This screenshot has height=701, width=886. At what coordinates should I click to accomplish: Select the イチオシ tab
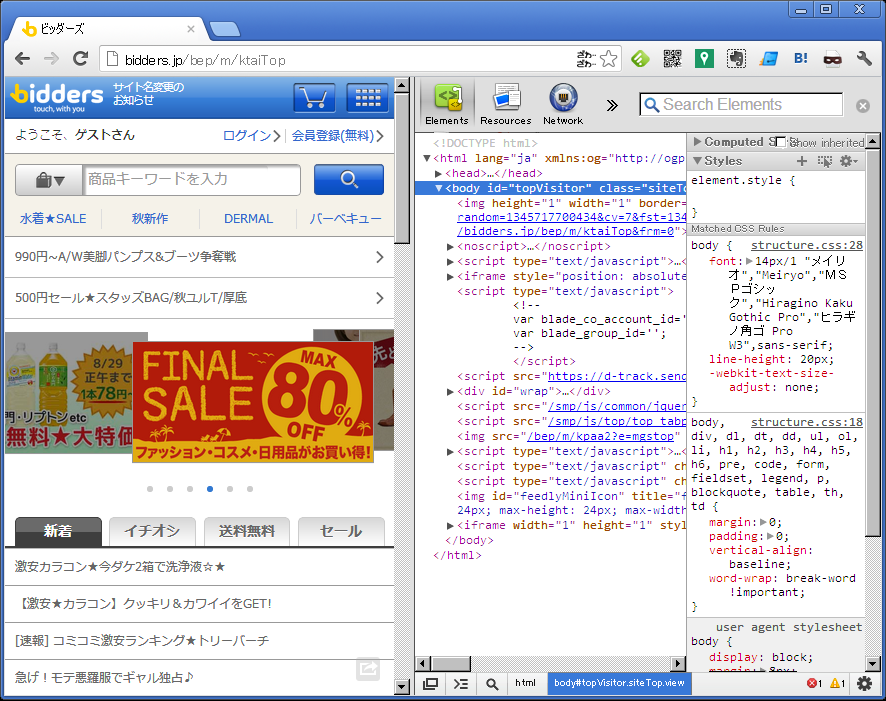point(152,532)
